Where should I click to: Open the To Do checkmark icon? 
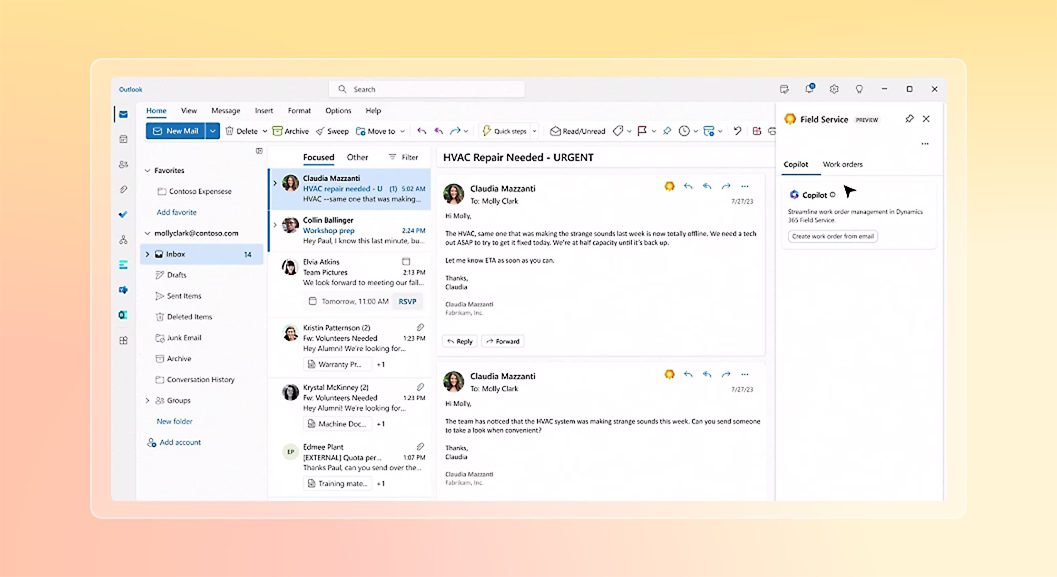pos(123,214)
